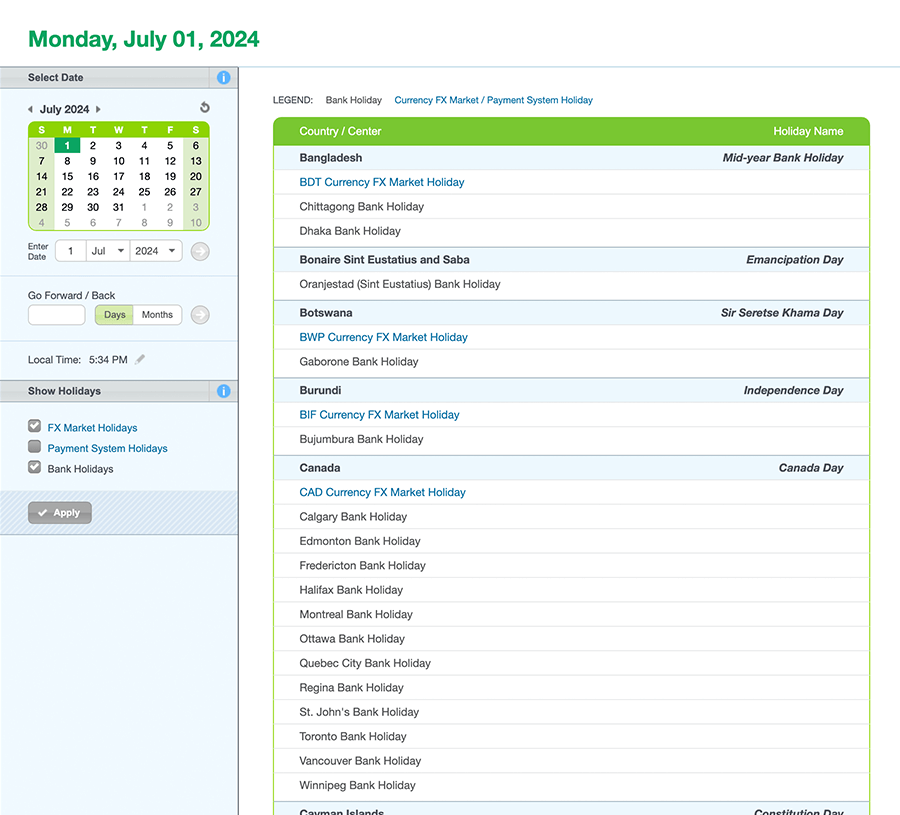900x815 pixels.
Task: Click Calgary Bank Holiday row
Action: [571, 517]
